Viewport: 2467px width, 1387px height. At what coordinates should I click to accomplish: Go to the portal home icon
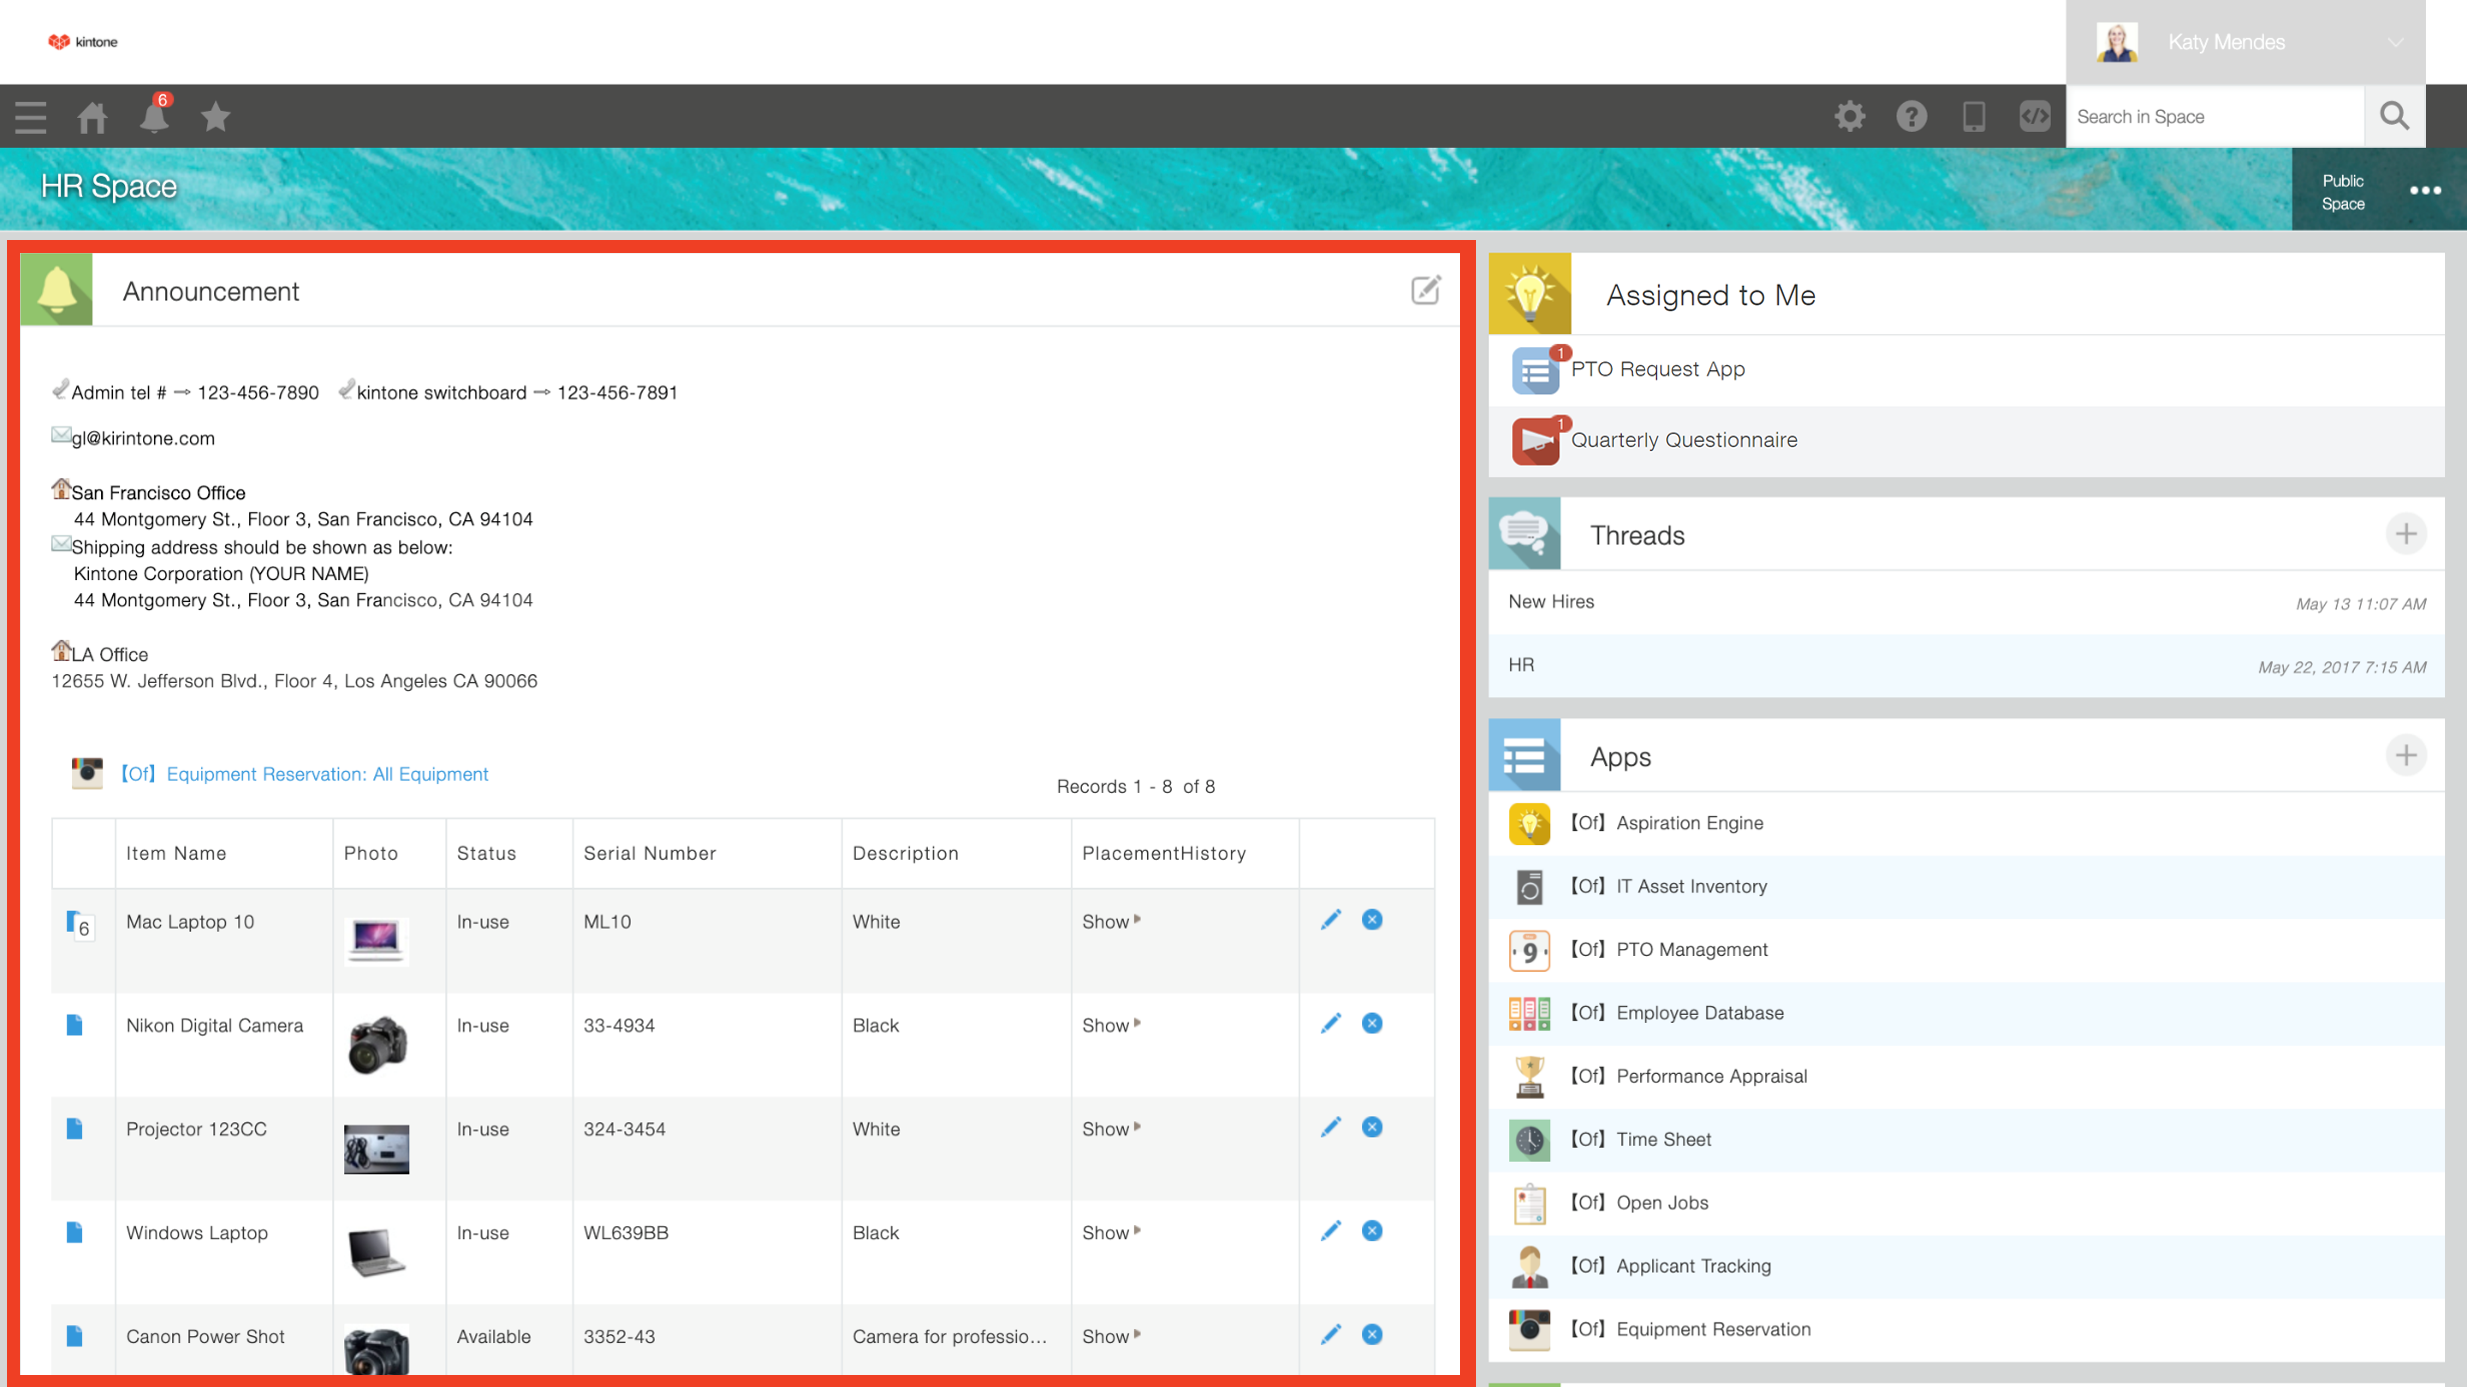click(x=92, y=117)
